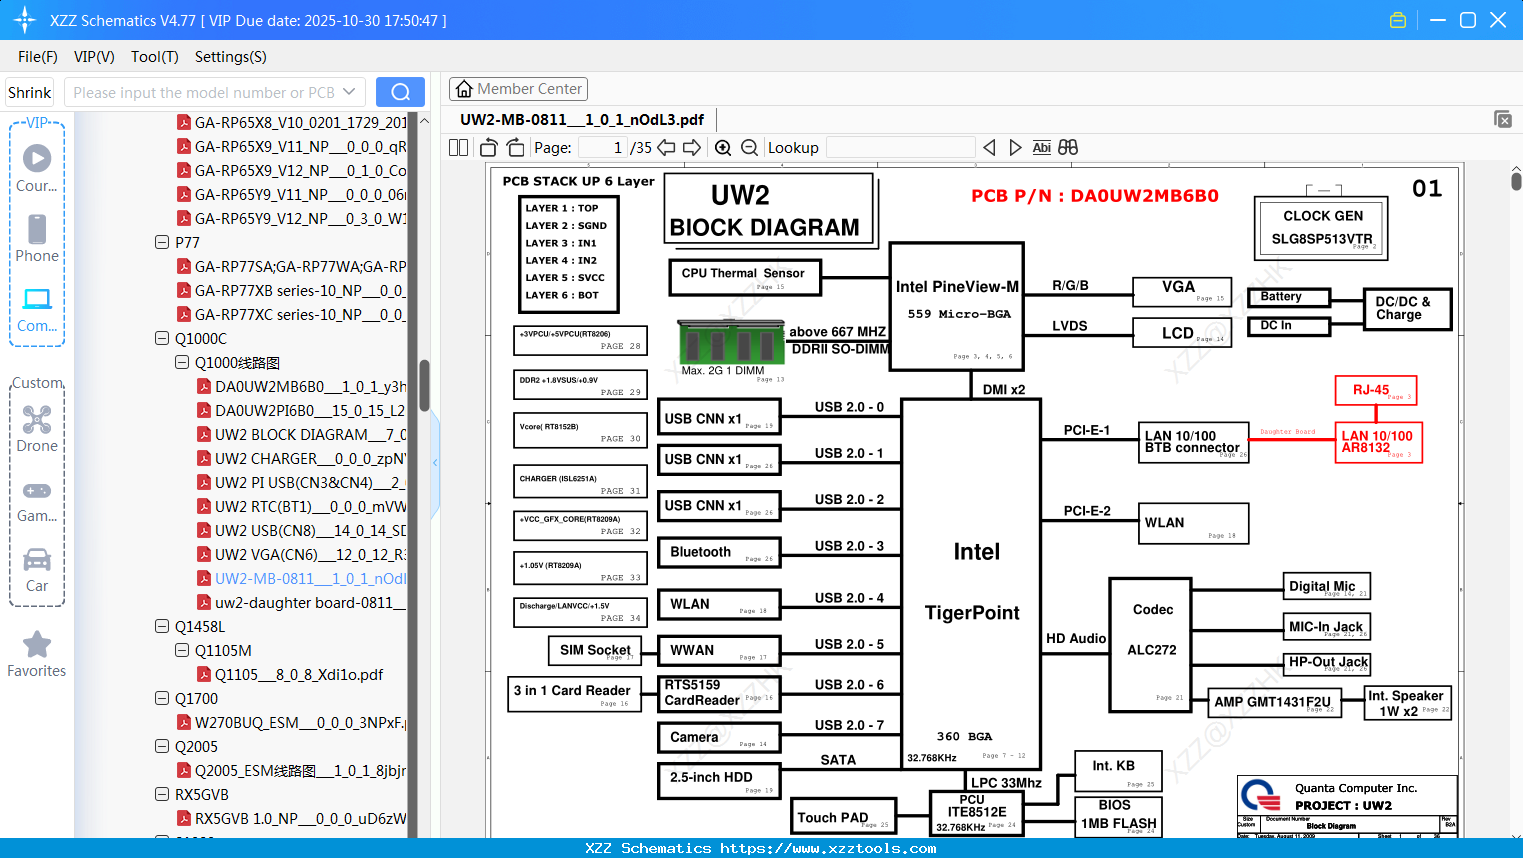Image resolution: width=1523 pixels, height=858 pixels.
Task: Jump to previous lookup result triangle
Action: 989,148
